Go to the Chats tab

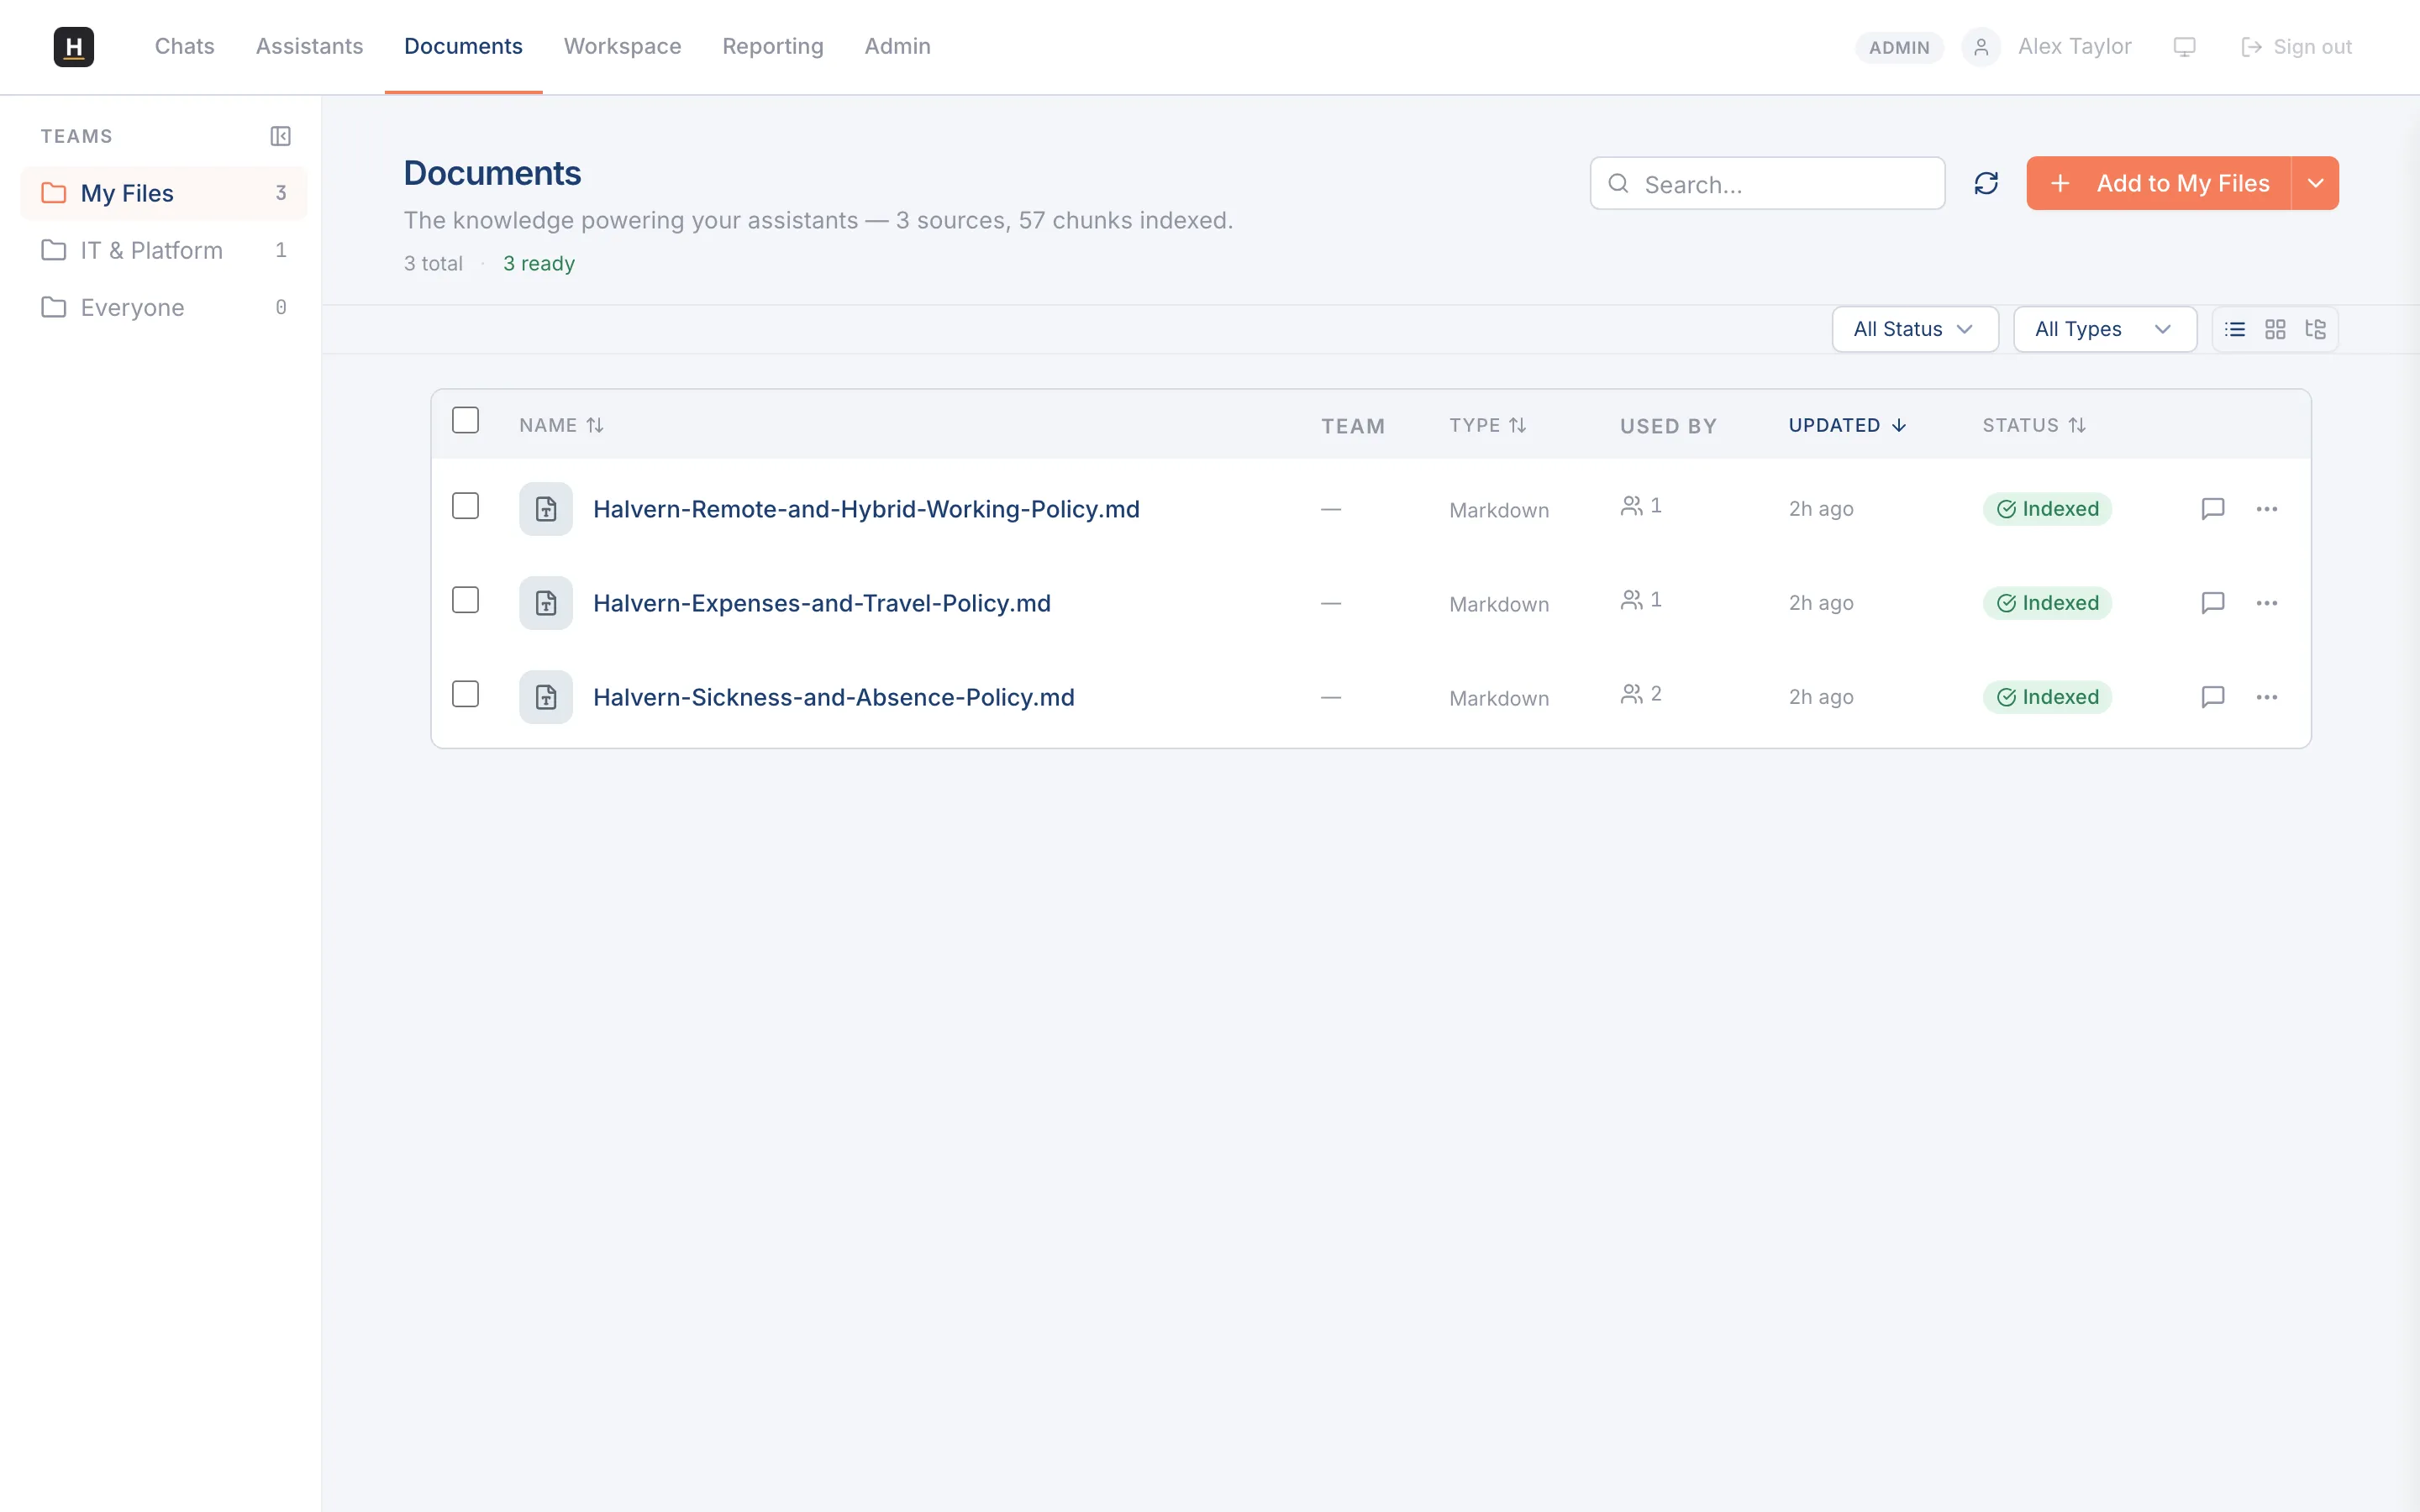[x=185, y=47]
